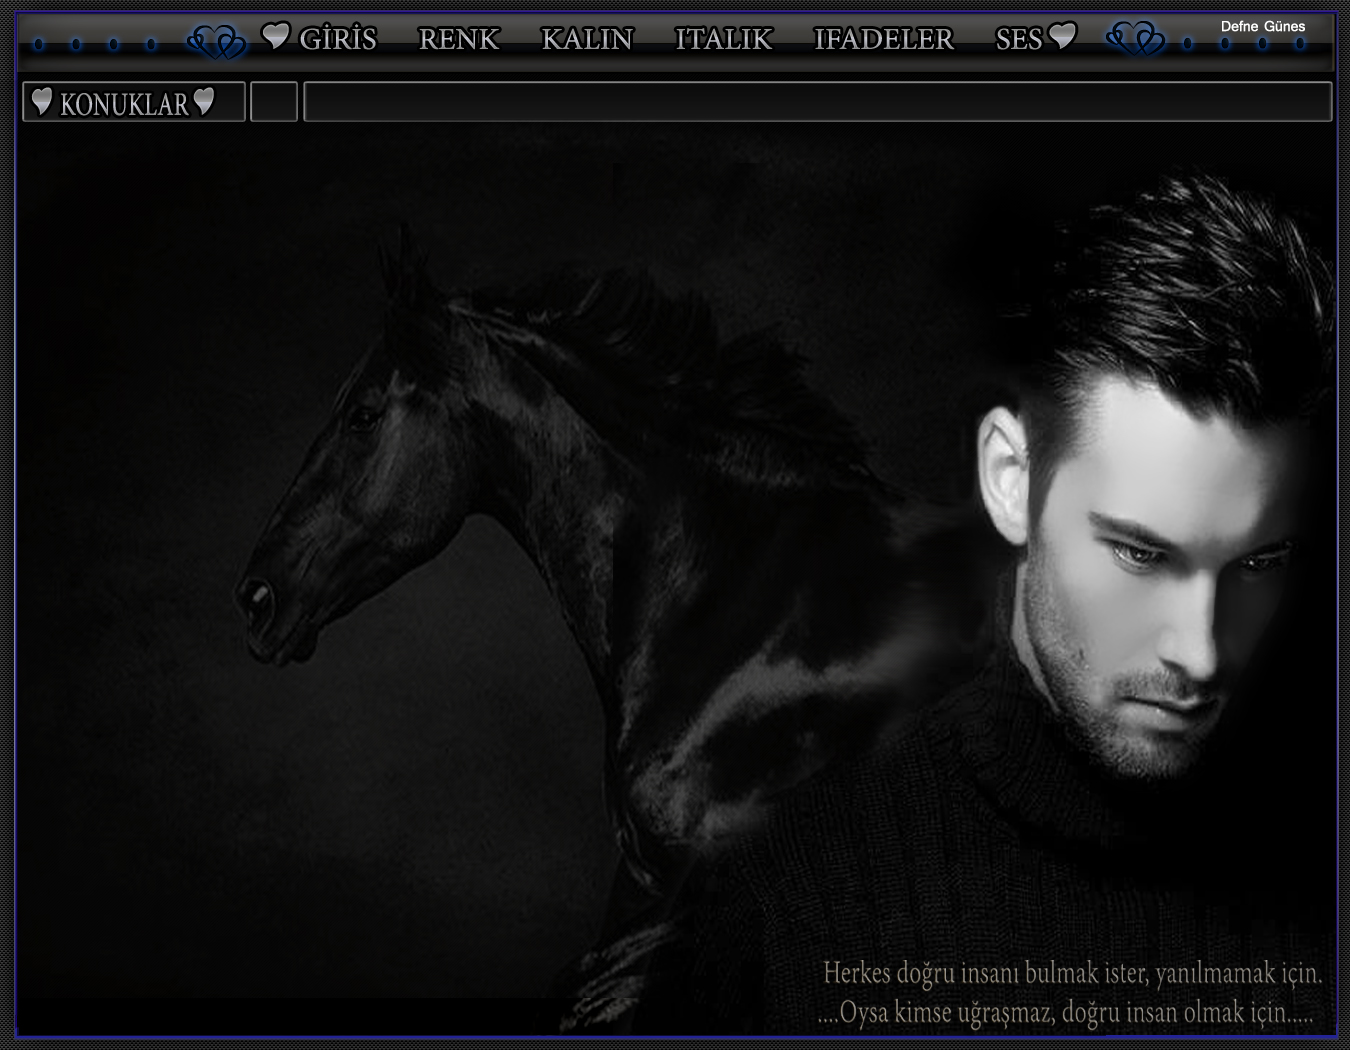Click the silver heart right of SES

[1062, 36]
